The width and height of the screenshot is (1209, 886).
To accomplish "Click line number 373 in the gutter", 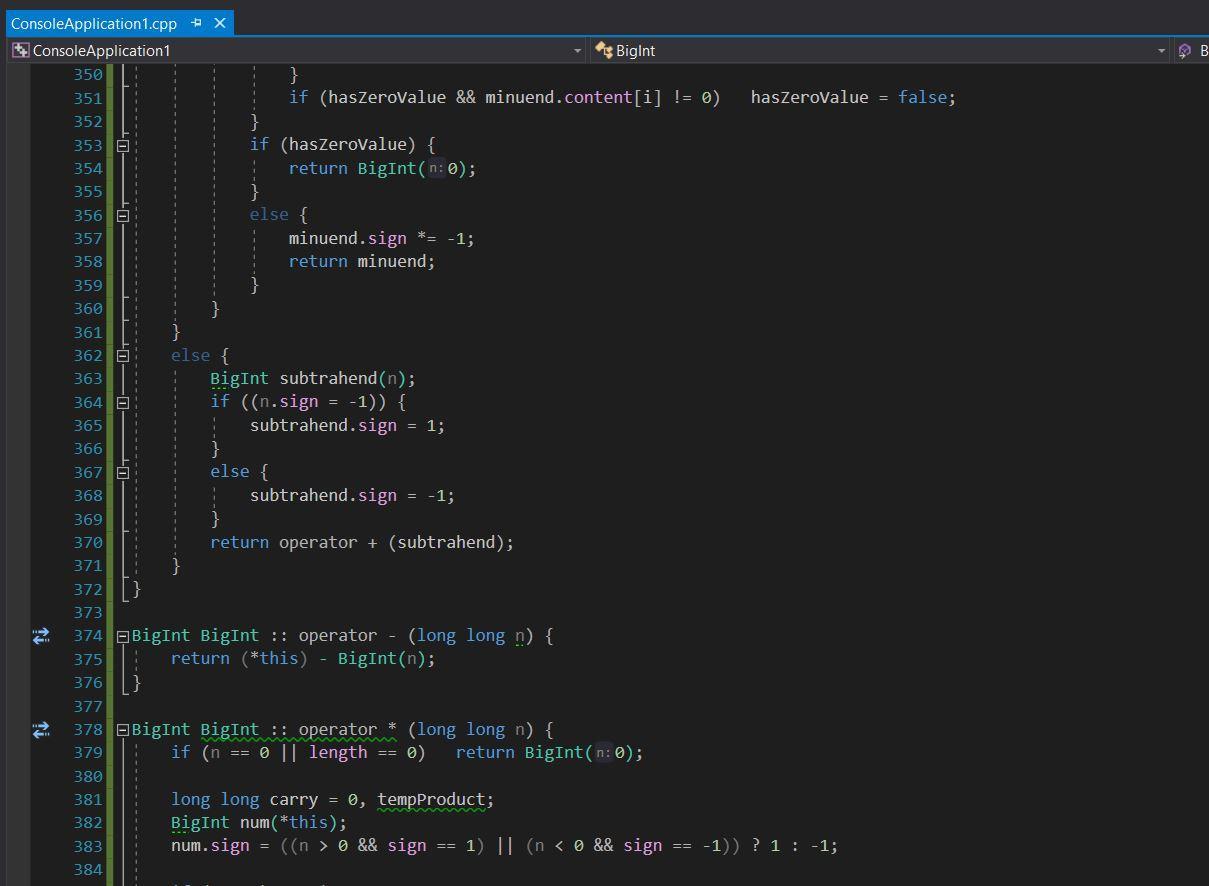I will (88, 612).
